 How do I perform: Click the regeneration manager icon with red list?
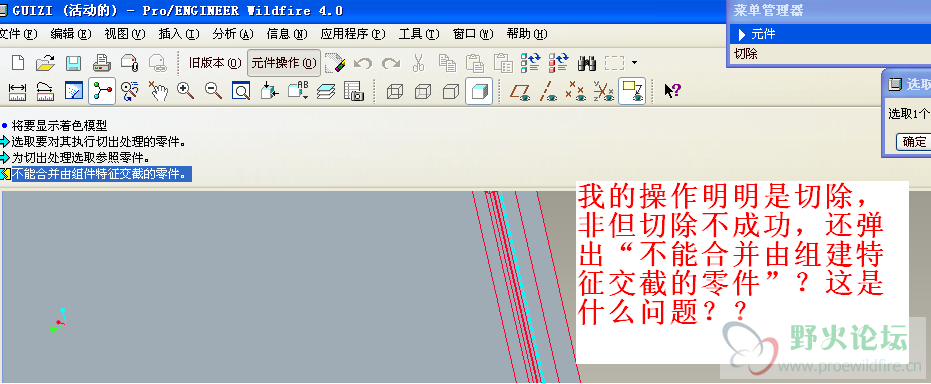(x=559, y=63)
